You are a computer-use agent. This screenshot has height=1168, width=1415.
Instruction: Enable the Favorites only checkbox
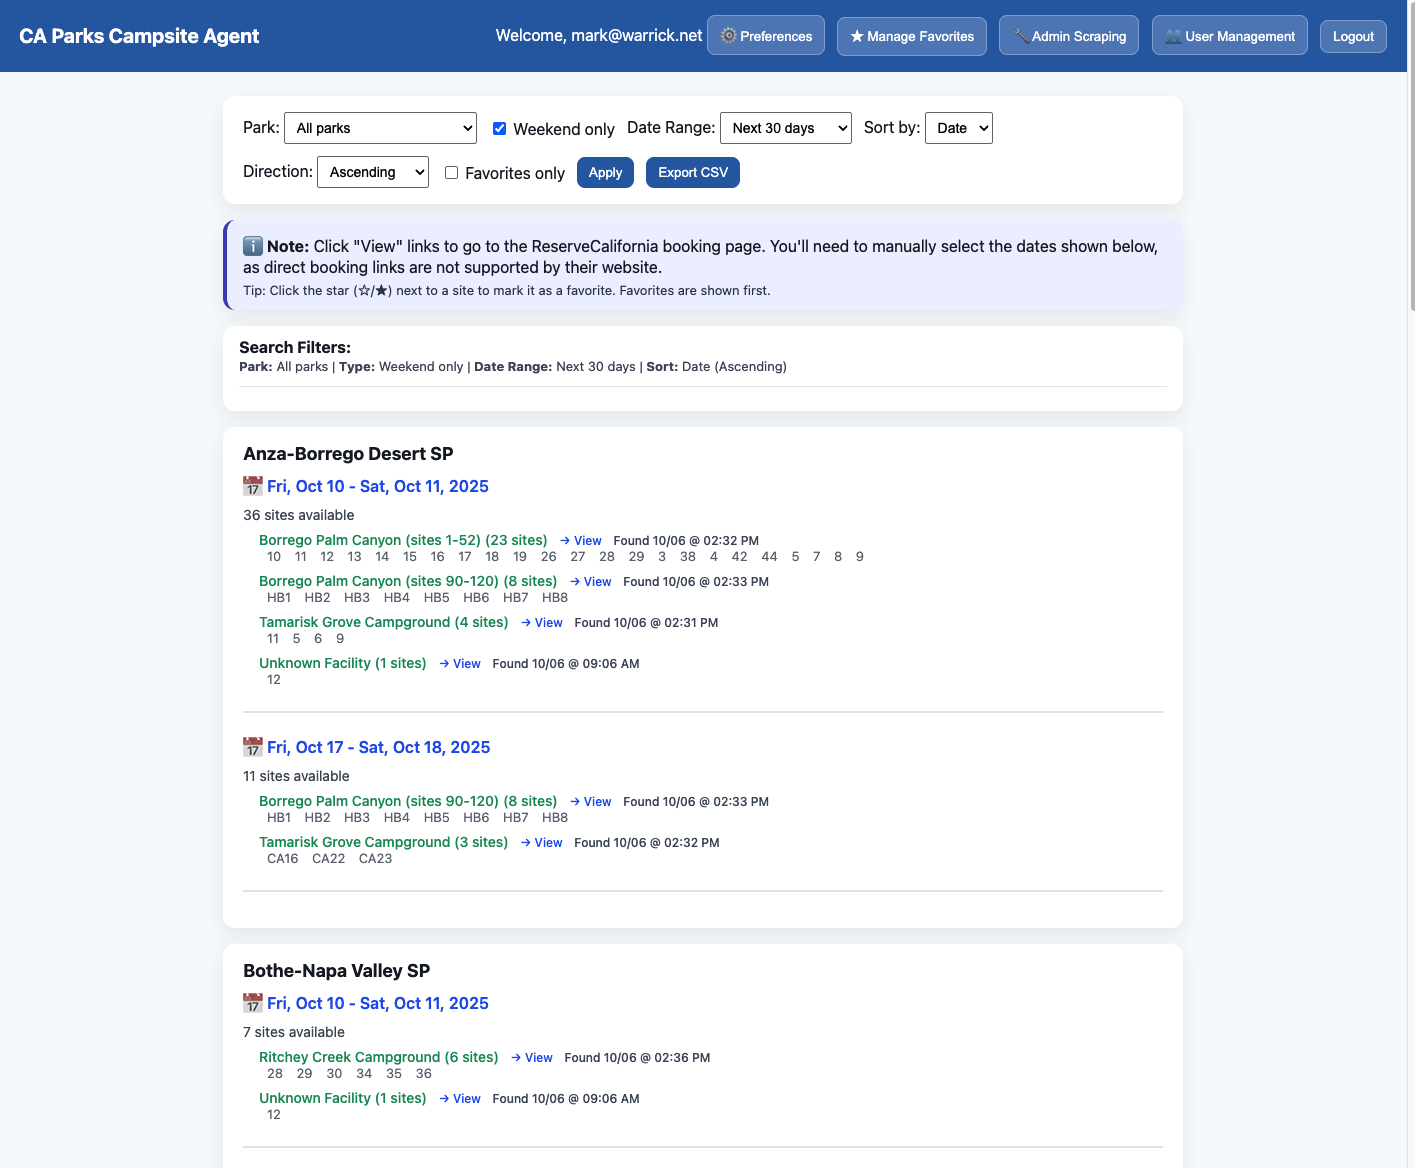coord(452,172)
